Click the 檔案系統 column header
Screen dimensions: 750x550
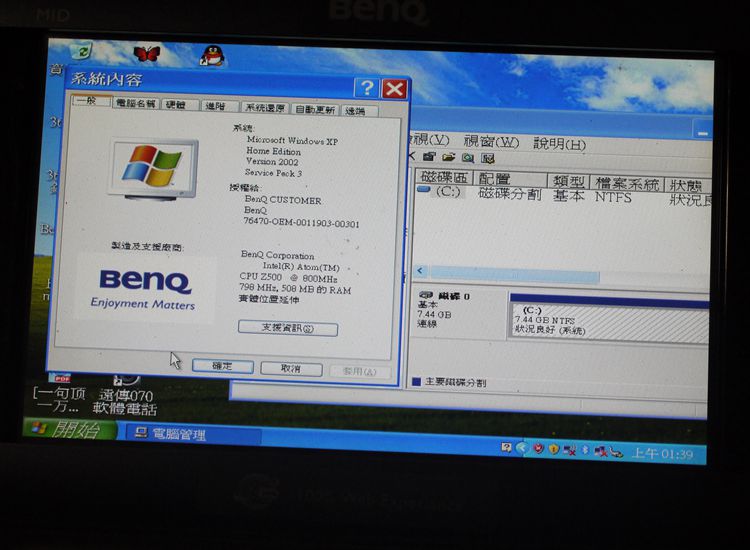point(627,183)
